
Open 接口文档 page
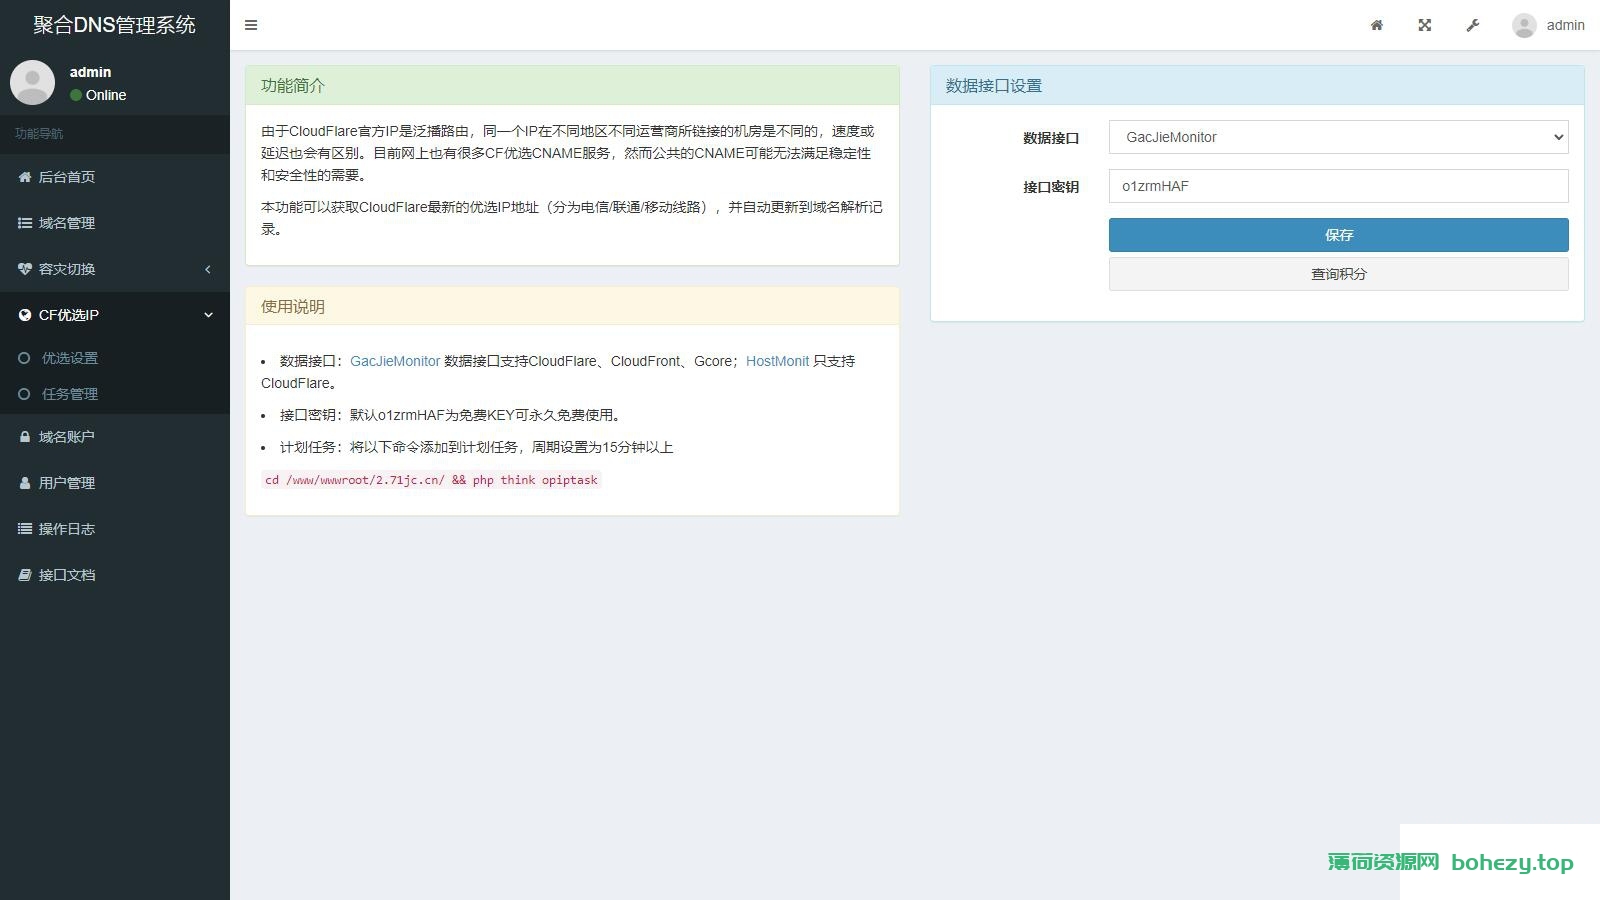[115, 575]
